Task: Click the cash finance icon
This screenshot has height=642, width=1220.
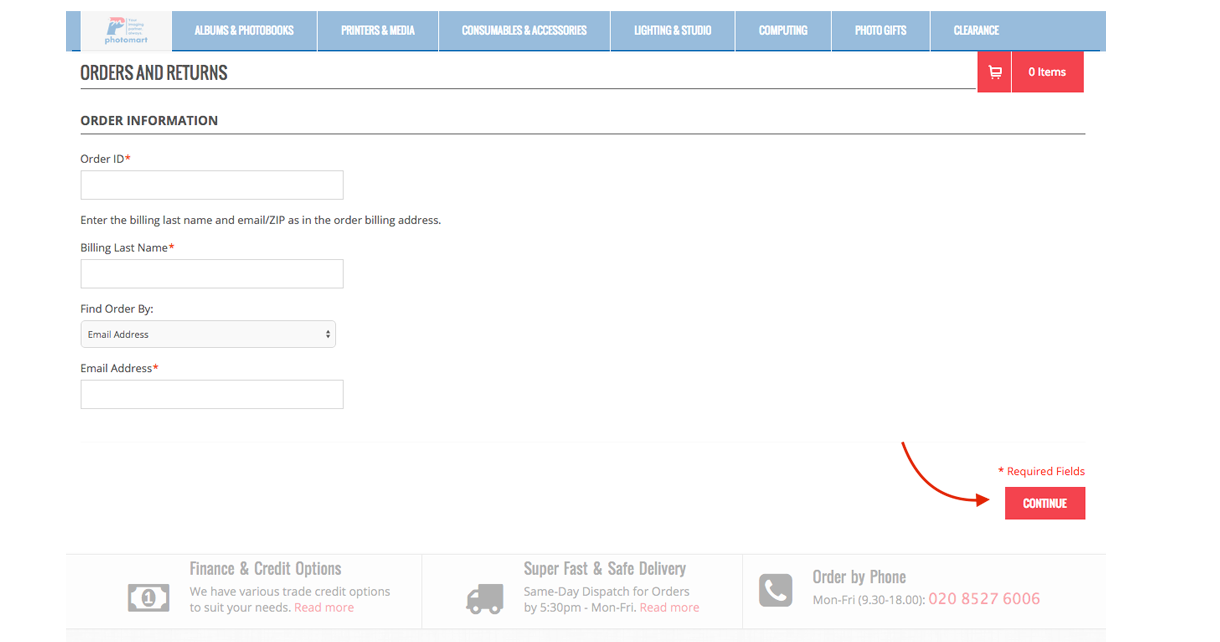Action: coord(148,597)
